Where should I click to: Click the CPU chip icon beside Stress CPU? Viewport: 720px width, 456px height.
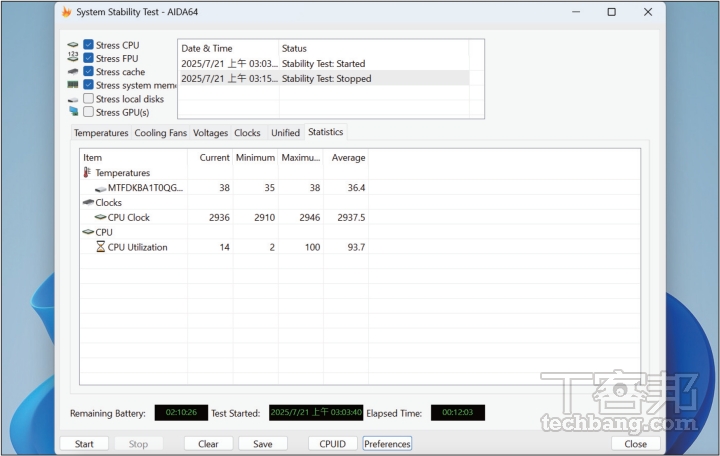(x=73, y=45)
